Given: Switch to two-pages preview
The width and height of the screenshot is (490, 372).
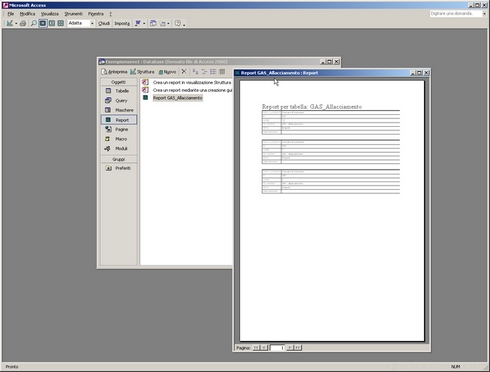Looking at the screenshot, I should click(x=52, y=23).
